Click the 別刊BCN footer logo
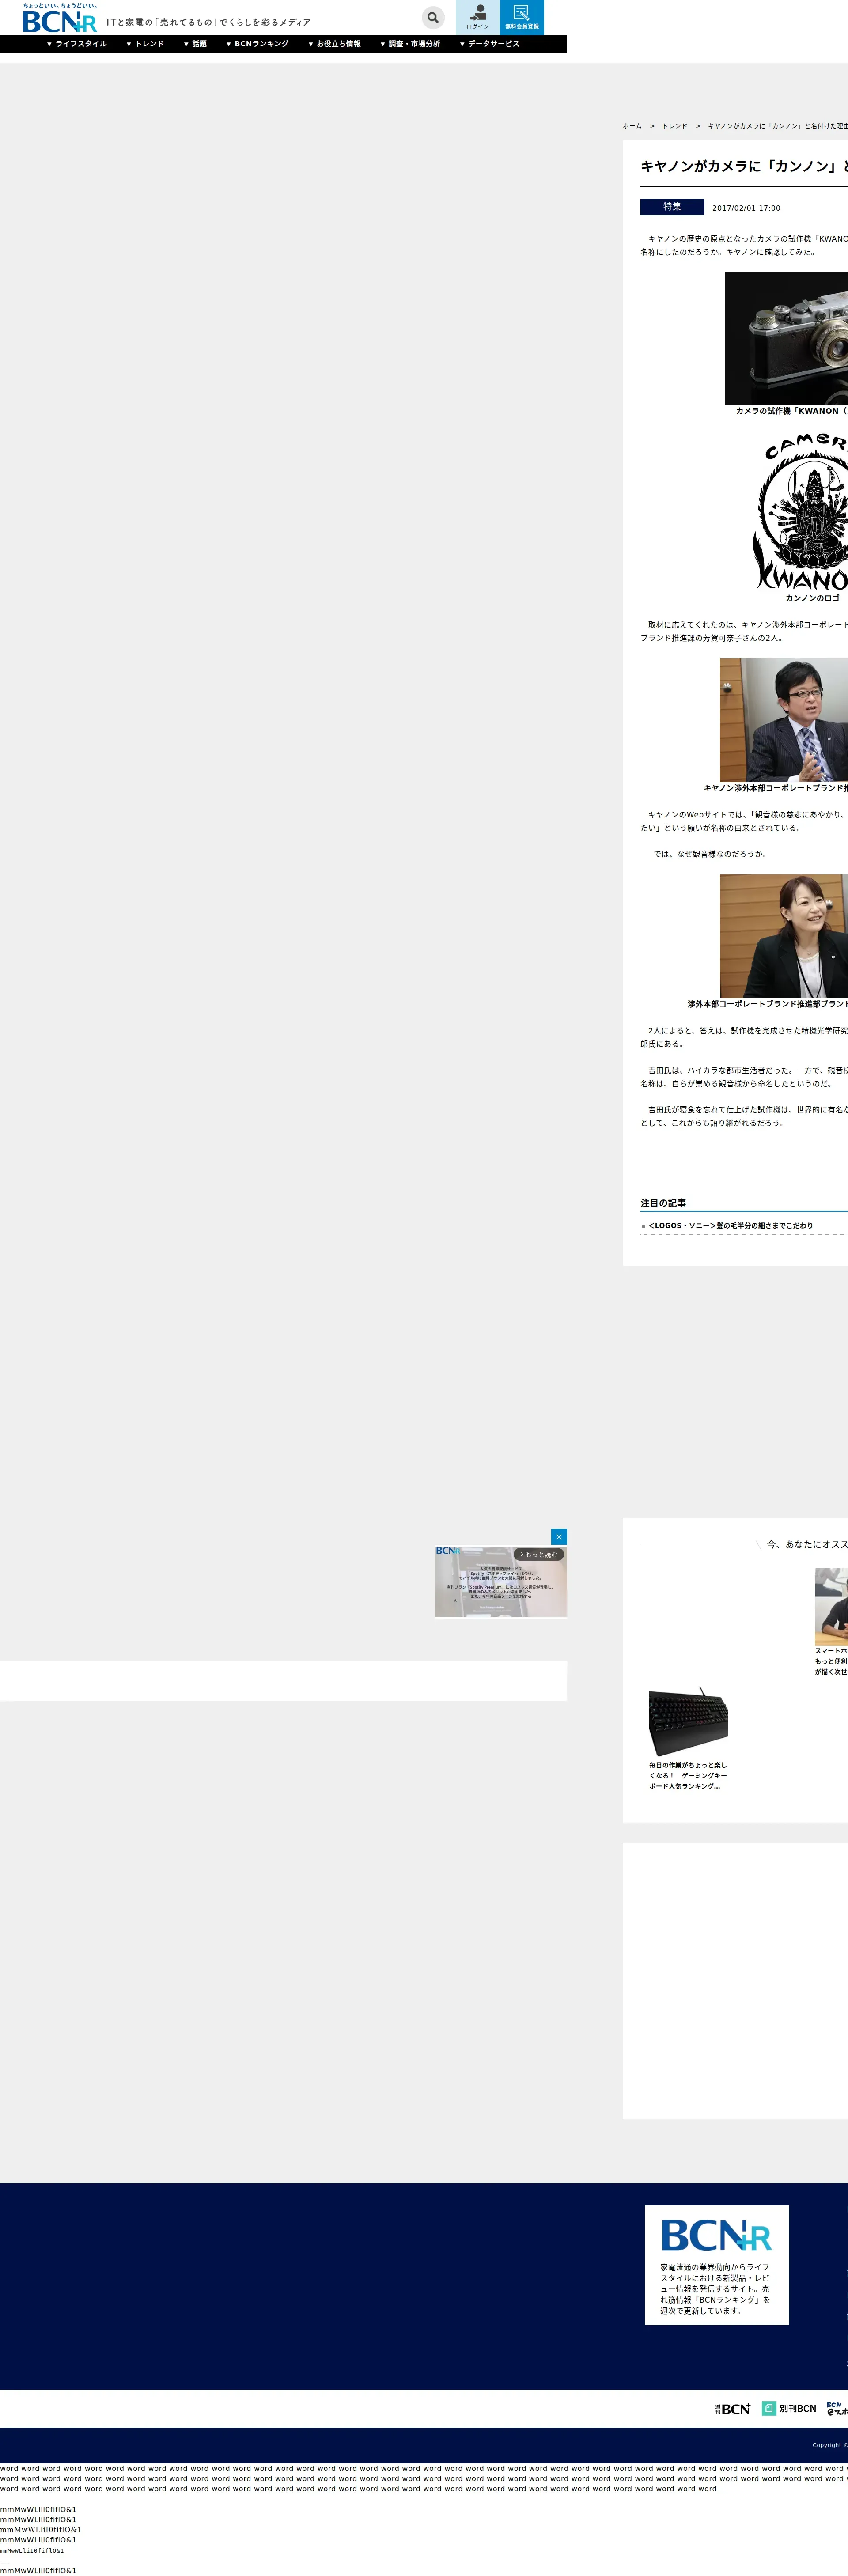This screenshot has width=848, height=2576. 789,2408
